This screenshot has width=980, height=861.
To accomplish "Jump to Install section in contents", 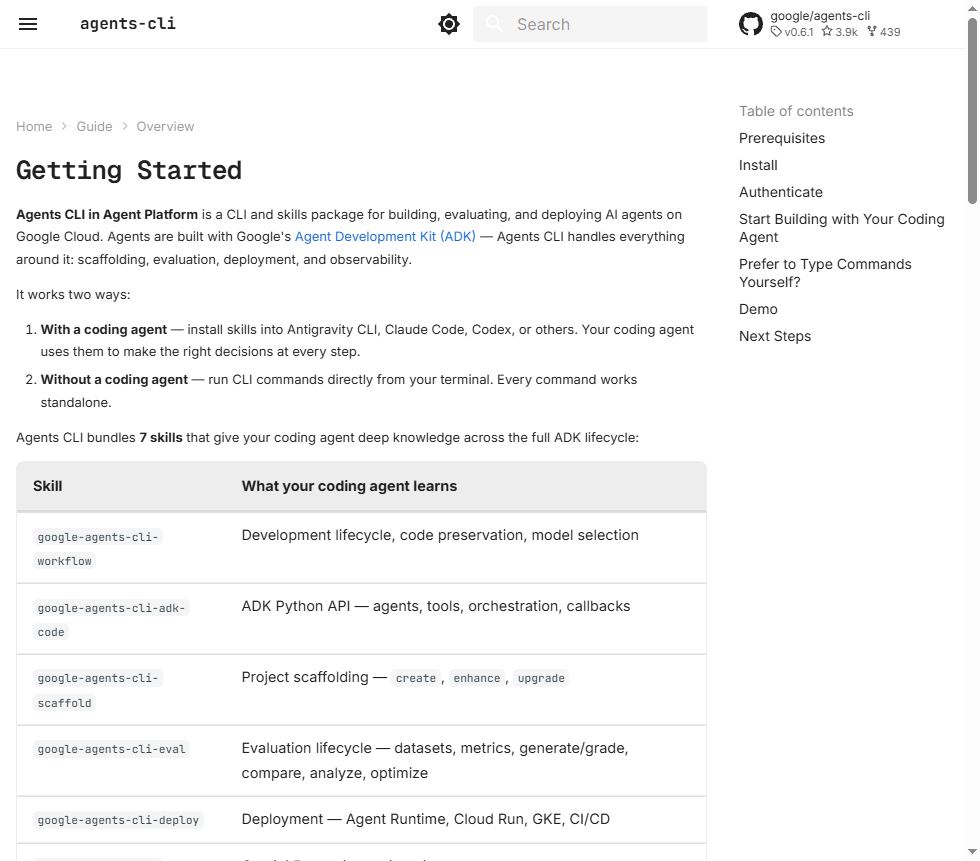I will [x=758, y=165].
